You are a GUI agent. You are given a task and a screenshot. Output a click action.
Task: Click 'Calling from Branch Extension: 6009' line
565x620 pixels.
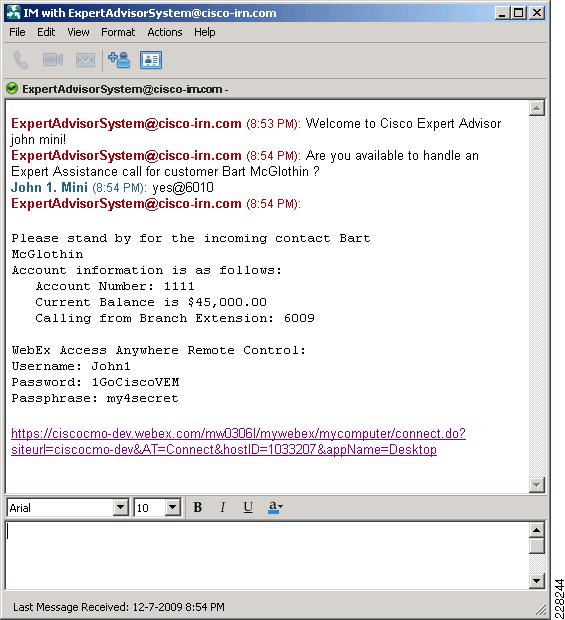pyautogui.click(x=175, y=318)
